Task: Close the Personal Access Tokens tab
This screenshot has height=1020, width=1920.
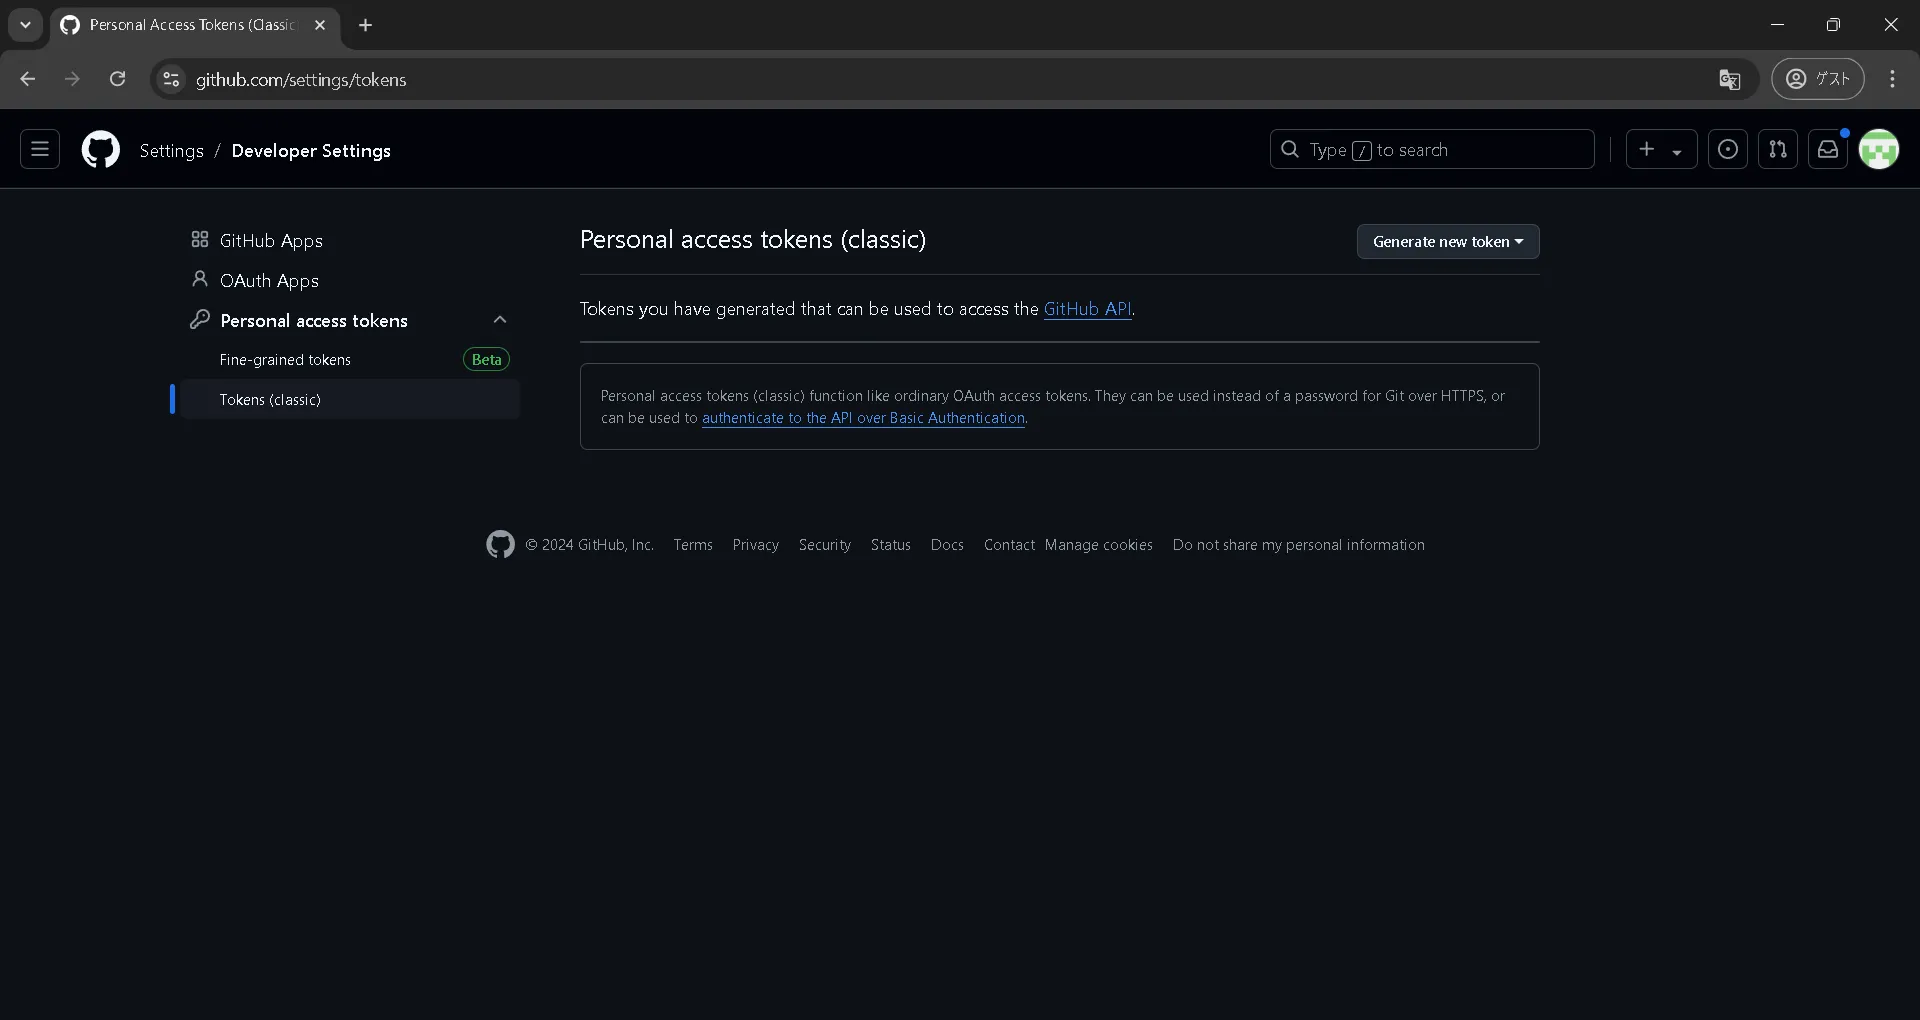Action: (320, 25)
